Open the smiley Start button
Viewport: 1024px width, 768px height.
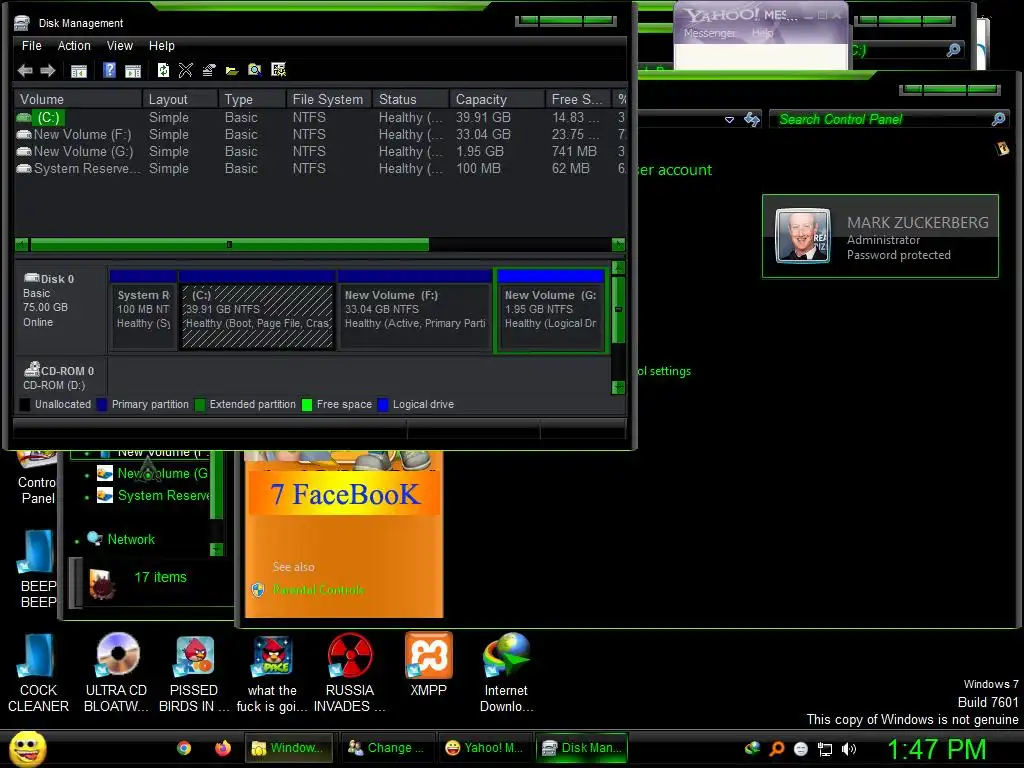pos(27,748)
